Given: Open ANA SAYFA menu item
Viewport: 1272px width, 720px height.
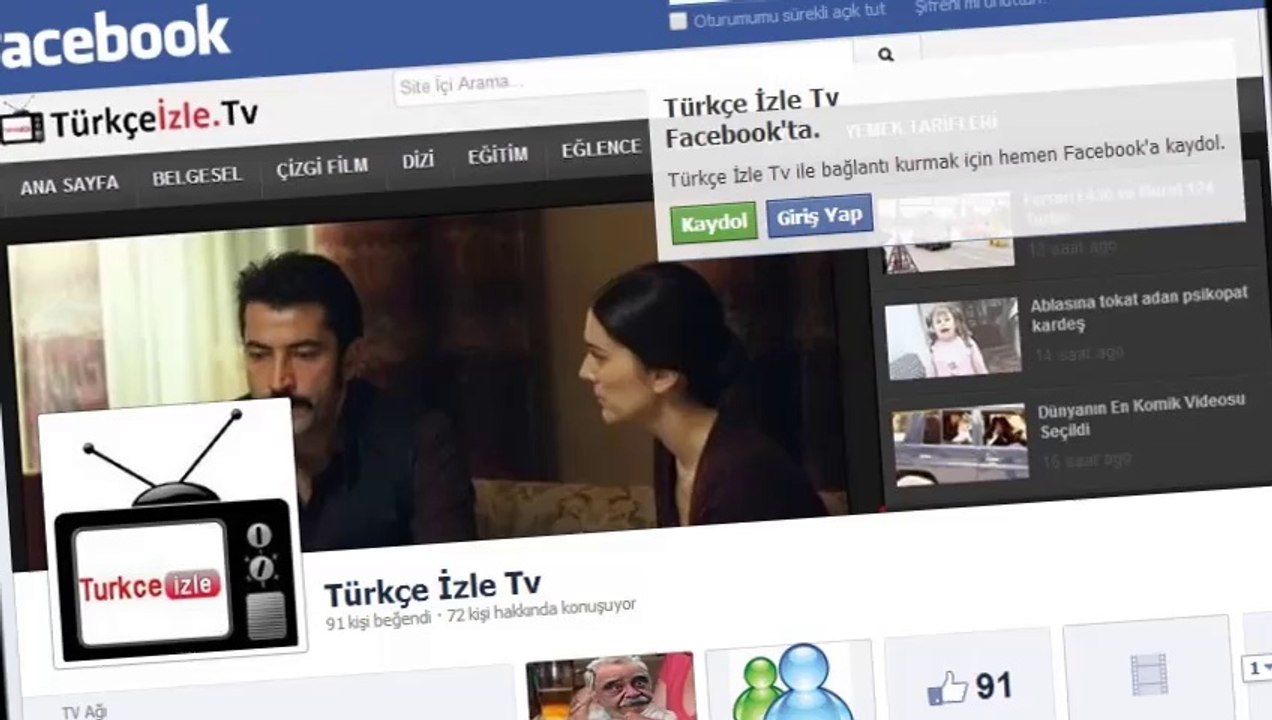Looking at the screenshot, I should [x=69, y=185].
